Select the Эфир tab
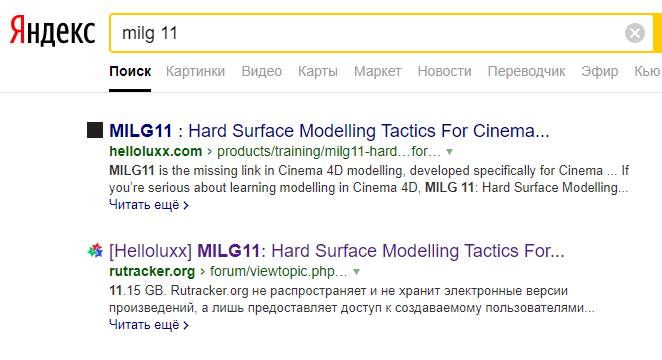Screen dimensions: 662x360 tap(600, 71)
